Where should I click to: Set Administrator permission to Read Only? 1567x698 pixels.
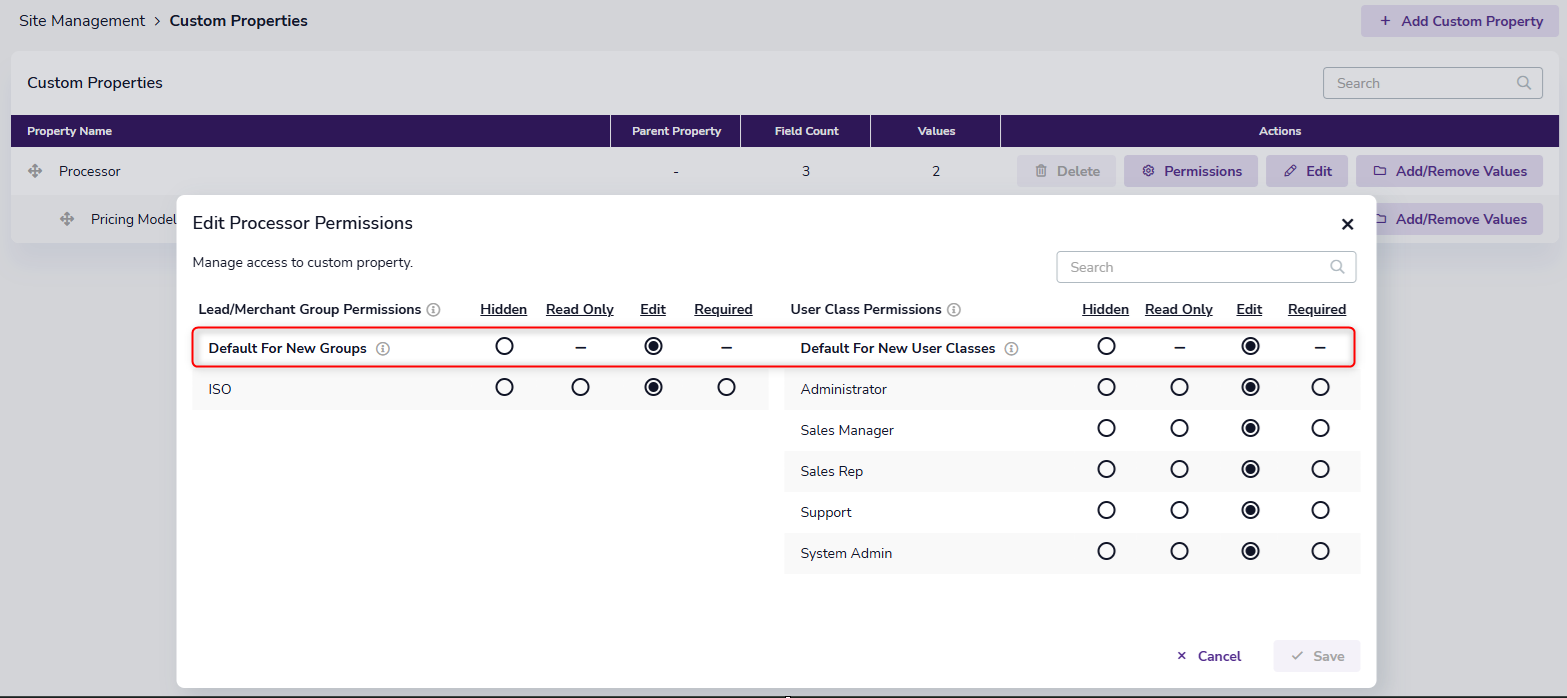(x=1179, y=387)
